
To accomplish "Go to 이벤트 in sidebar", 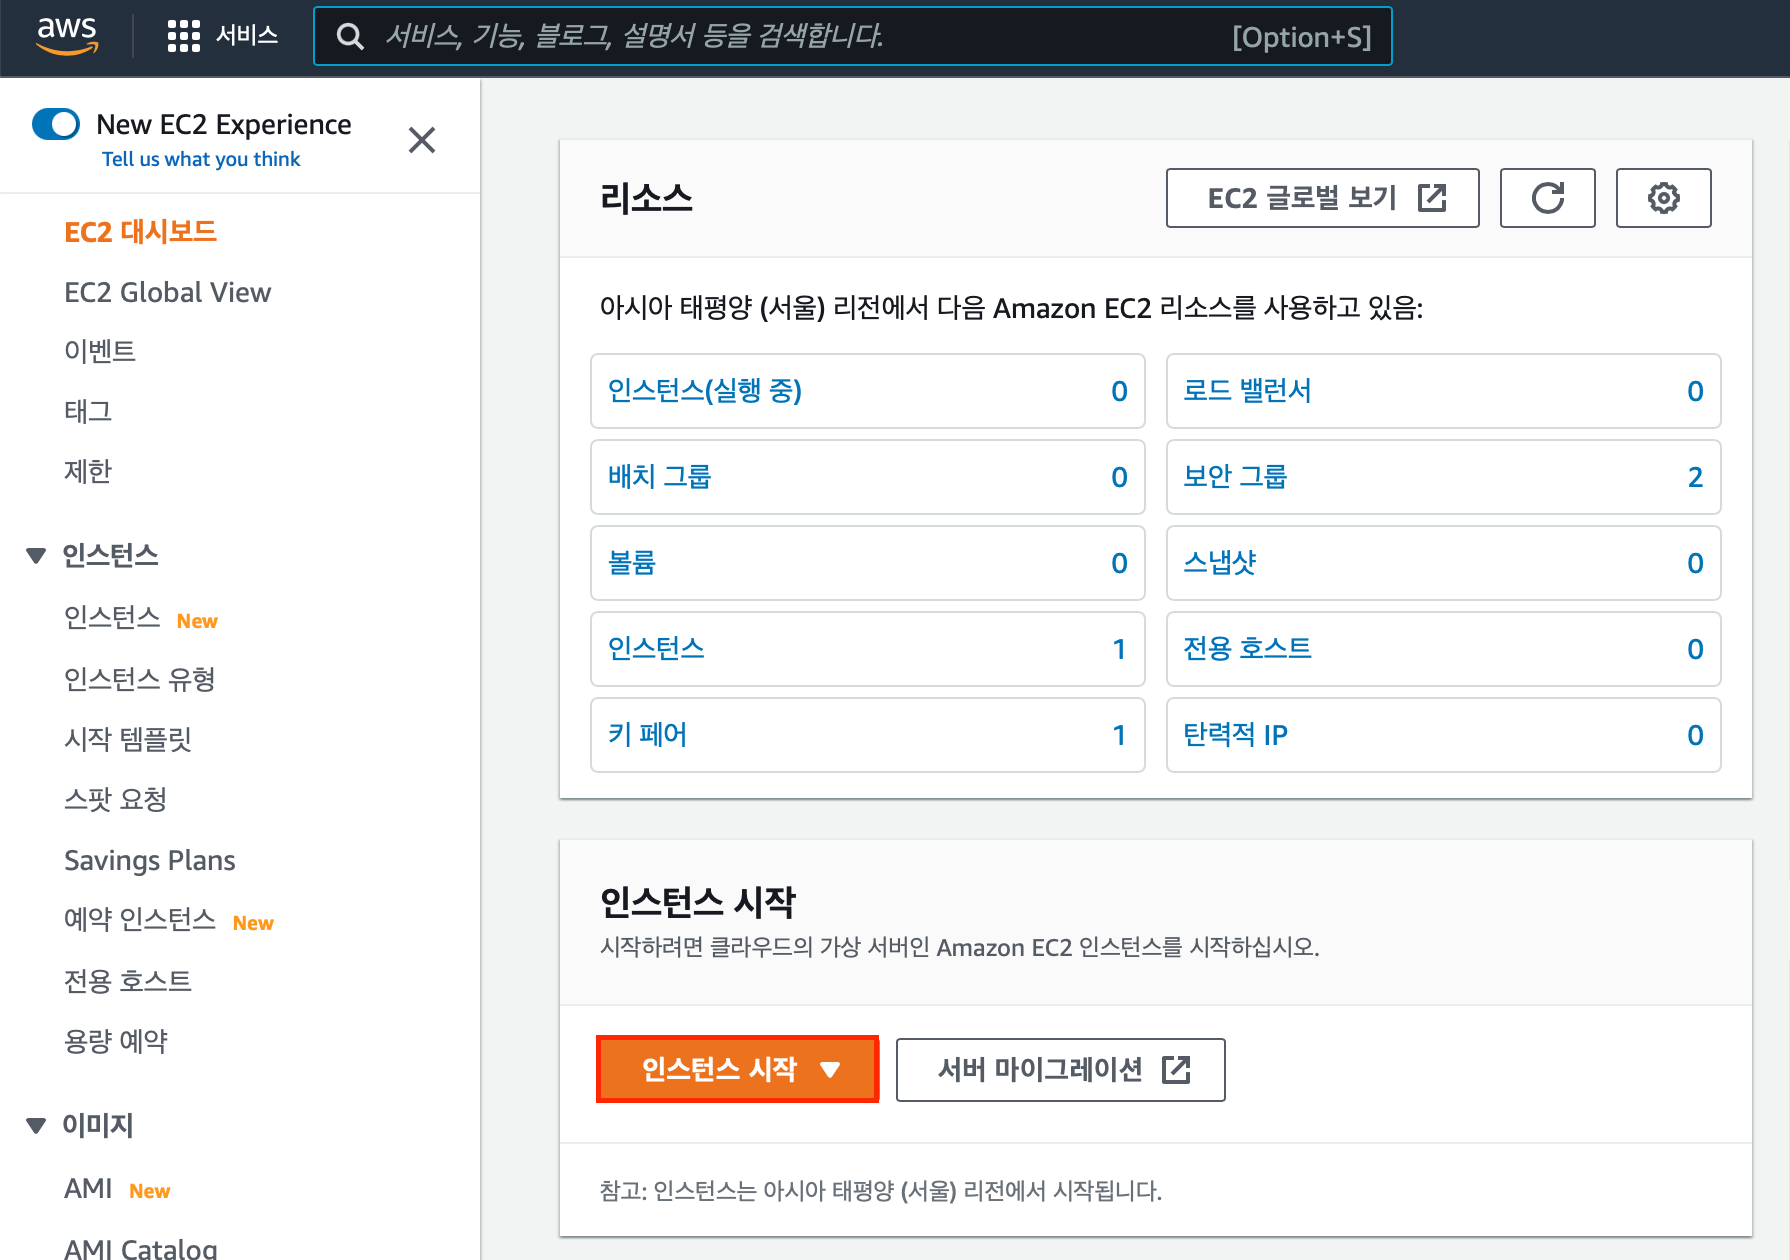I will 100,351.
